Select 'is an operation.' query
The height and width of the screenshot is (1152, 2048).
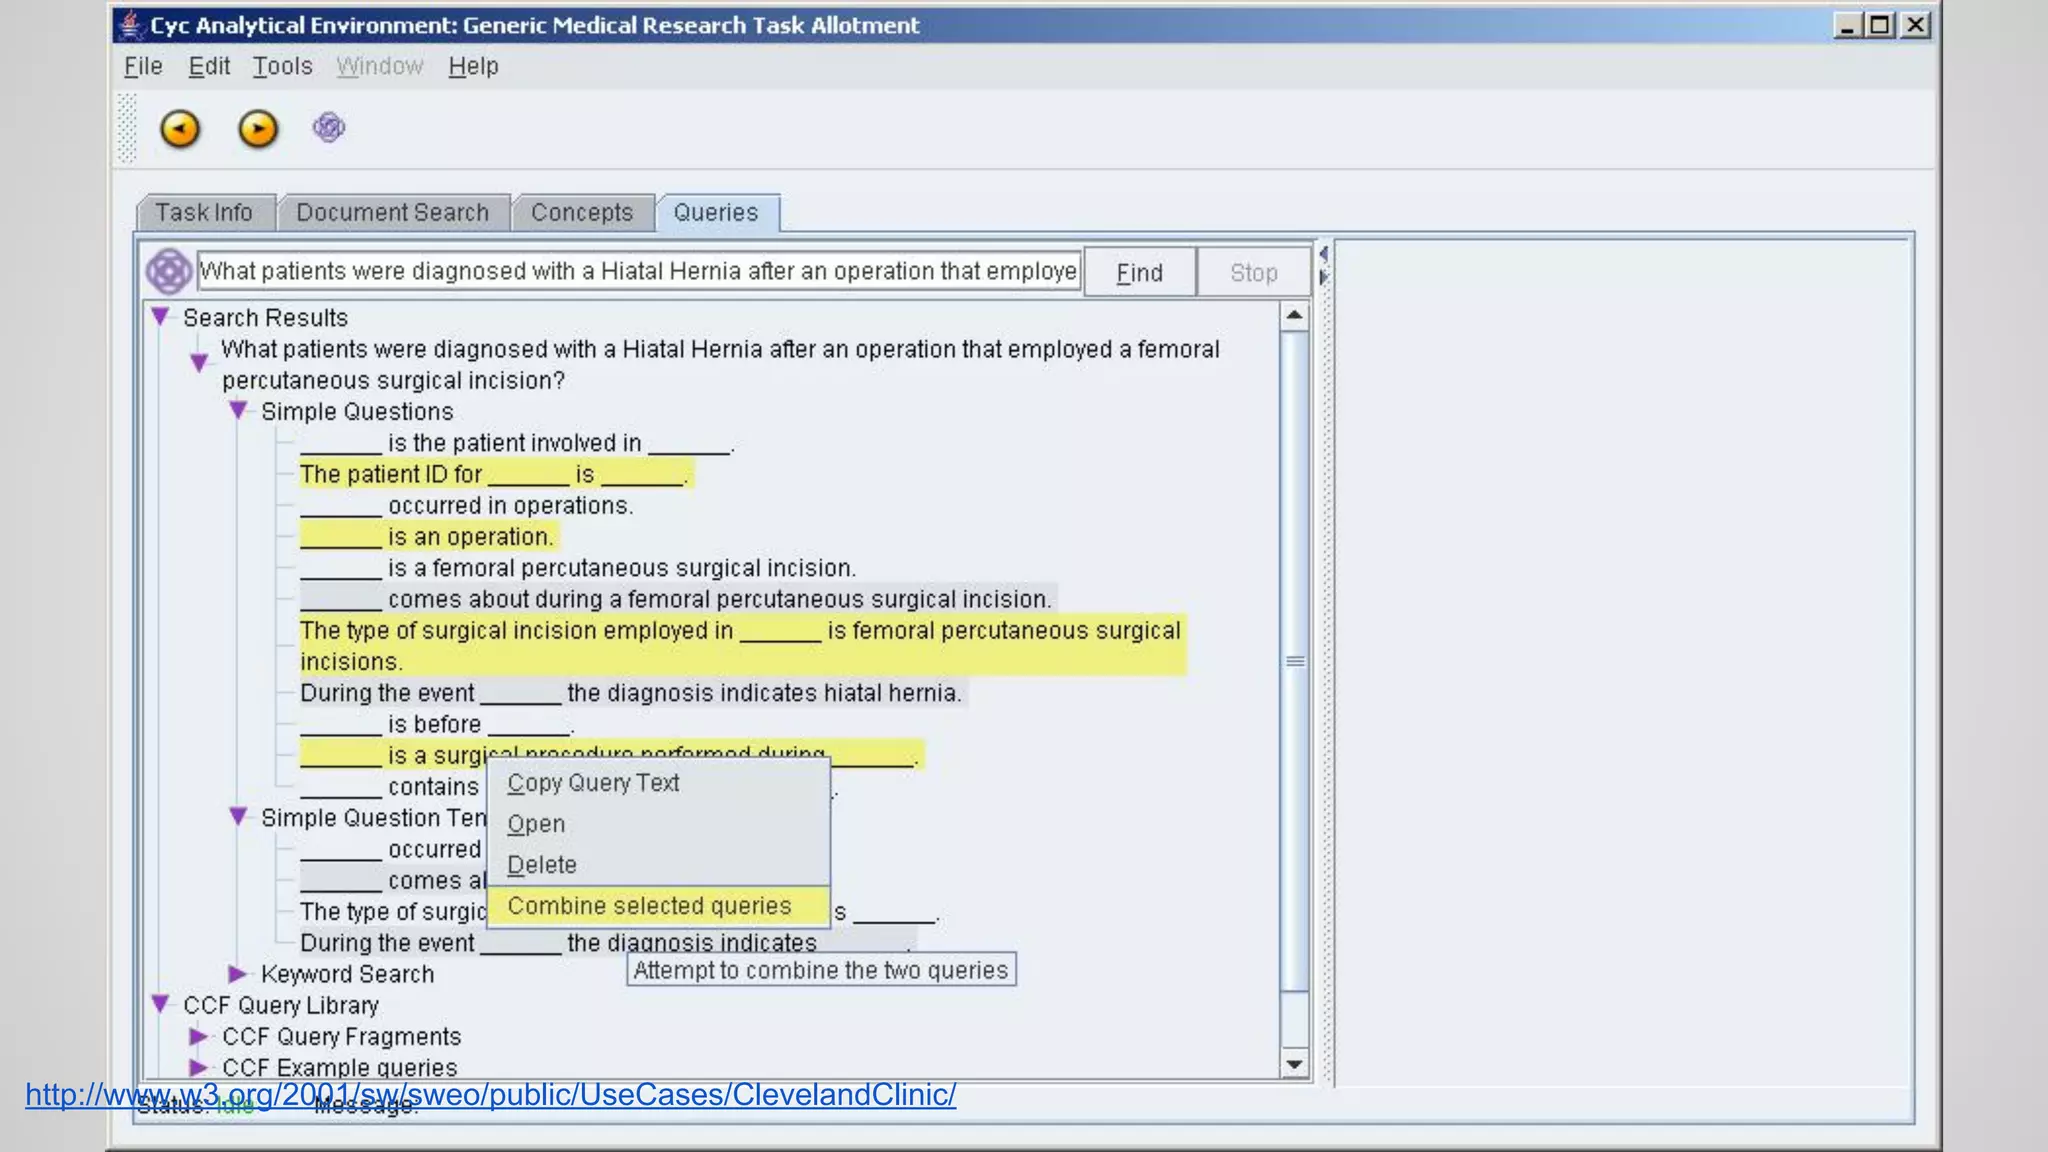click(428, 537)
